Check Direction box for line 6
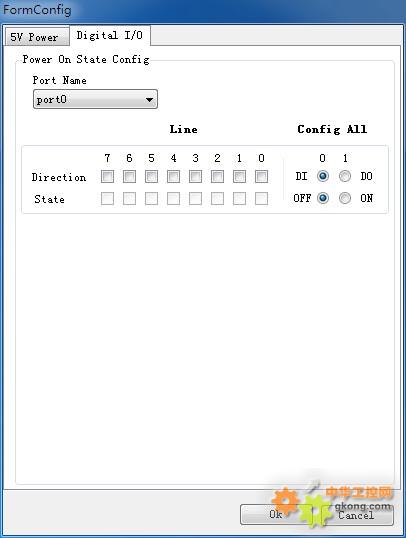406x538 pixels. (x=129, y=177)
